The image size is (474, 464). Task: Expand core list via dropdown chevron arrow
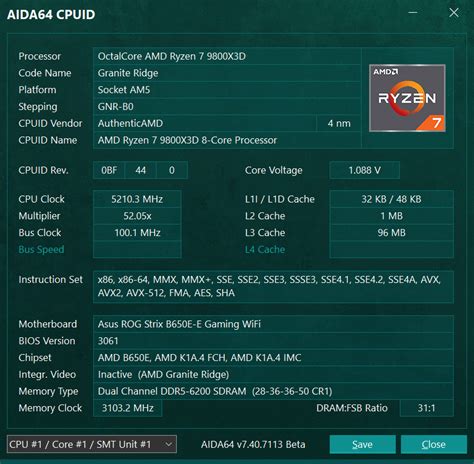point(169,444)
